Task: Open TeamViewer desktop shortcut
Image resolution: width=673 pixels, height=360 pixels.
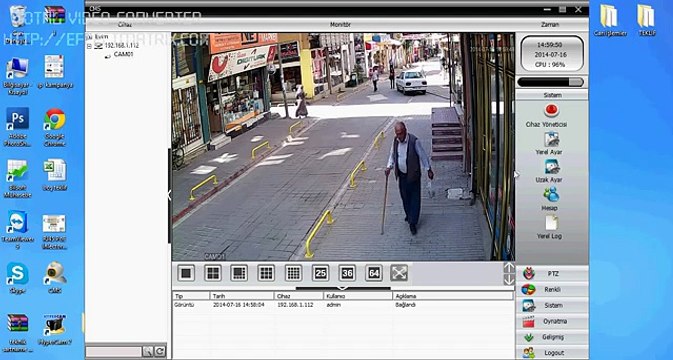Action: [18, 230]
